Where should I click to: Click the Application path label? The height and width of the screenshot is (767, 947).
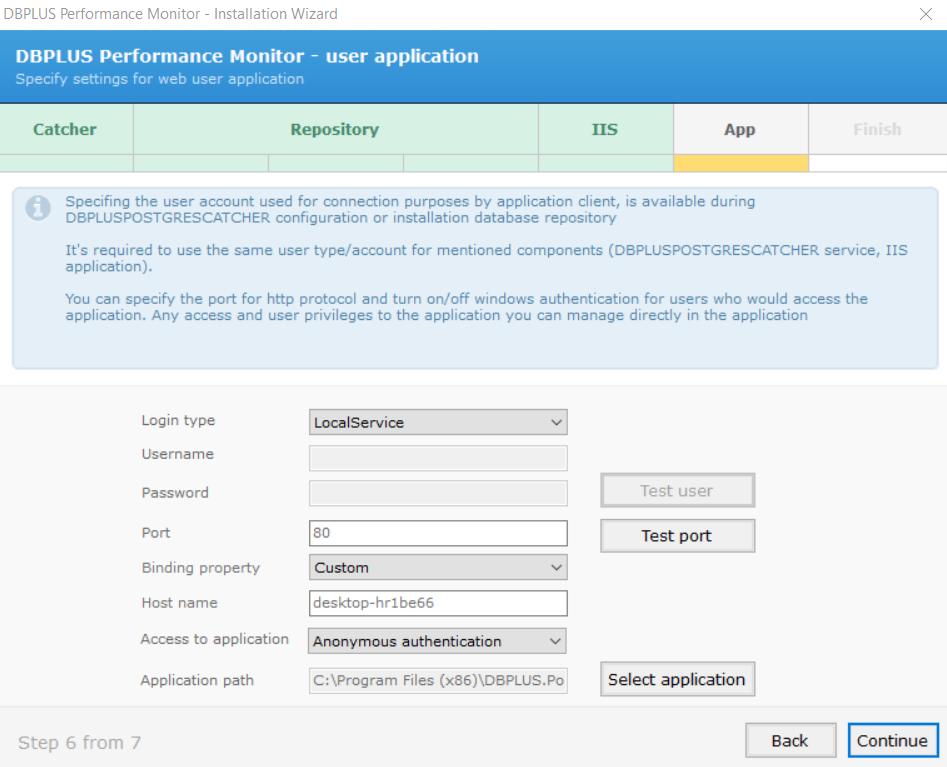click(x=197, y=680)
